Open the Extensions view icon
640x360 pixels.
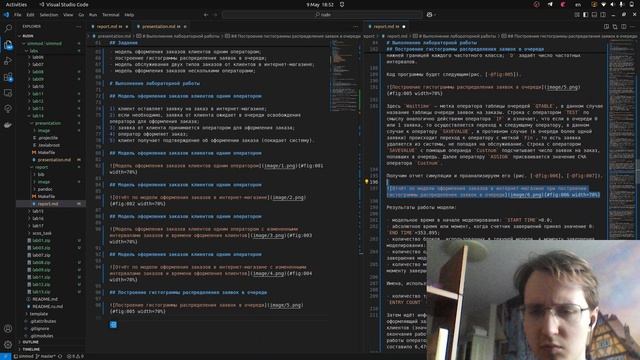click(x=8, y=77)
